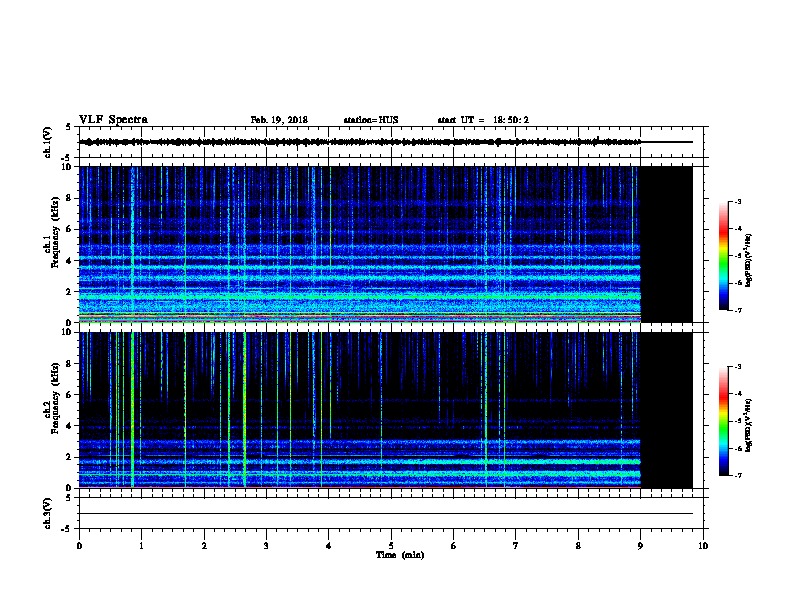
Task: Click time axis tick label '10'
Action: click(703, 545)
